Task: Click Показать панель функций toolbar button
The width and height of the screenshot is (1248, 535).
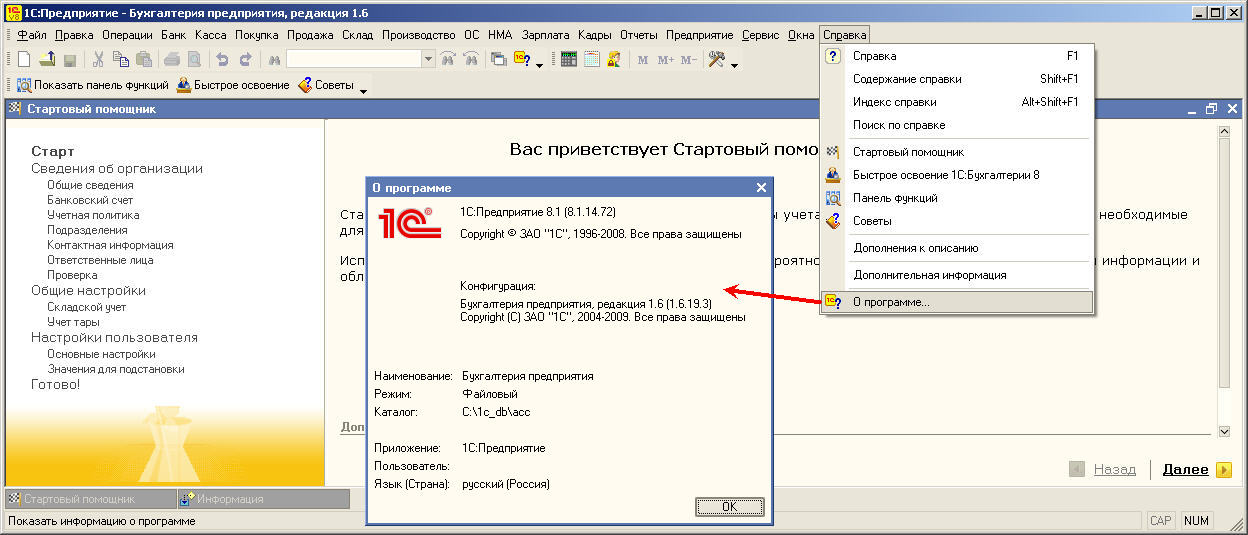Action: (x=92, y=86)
